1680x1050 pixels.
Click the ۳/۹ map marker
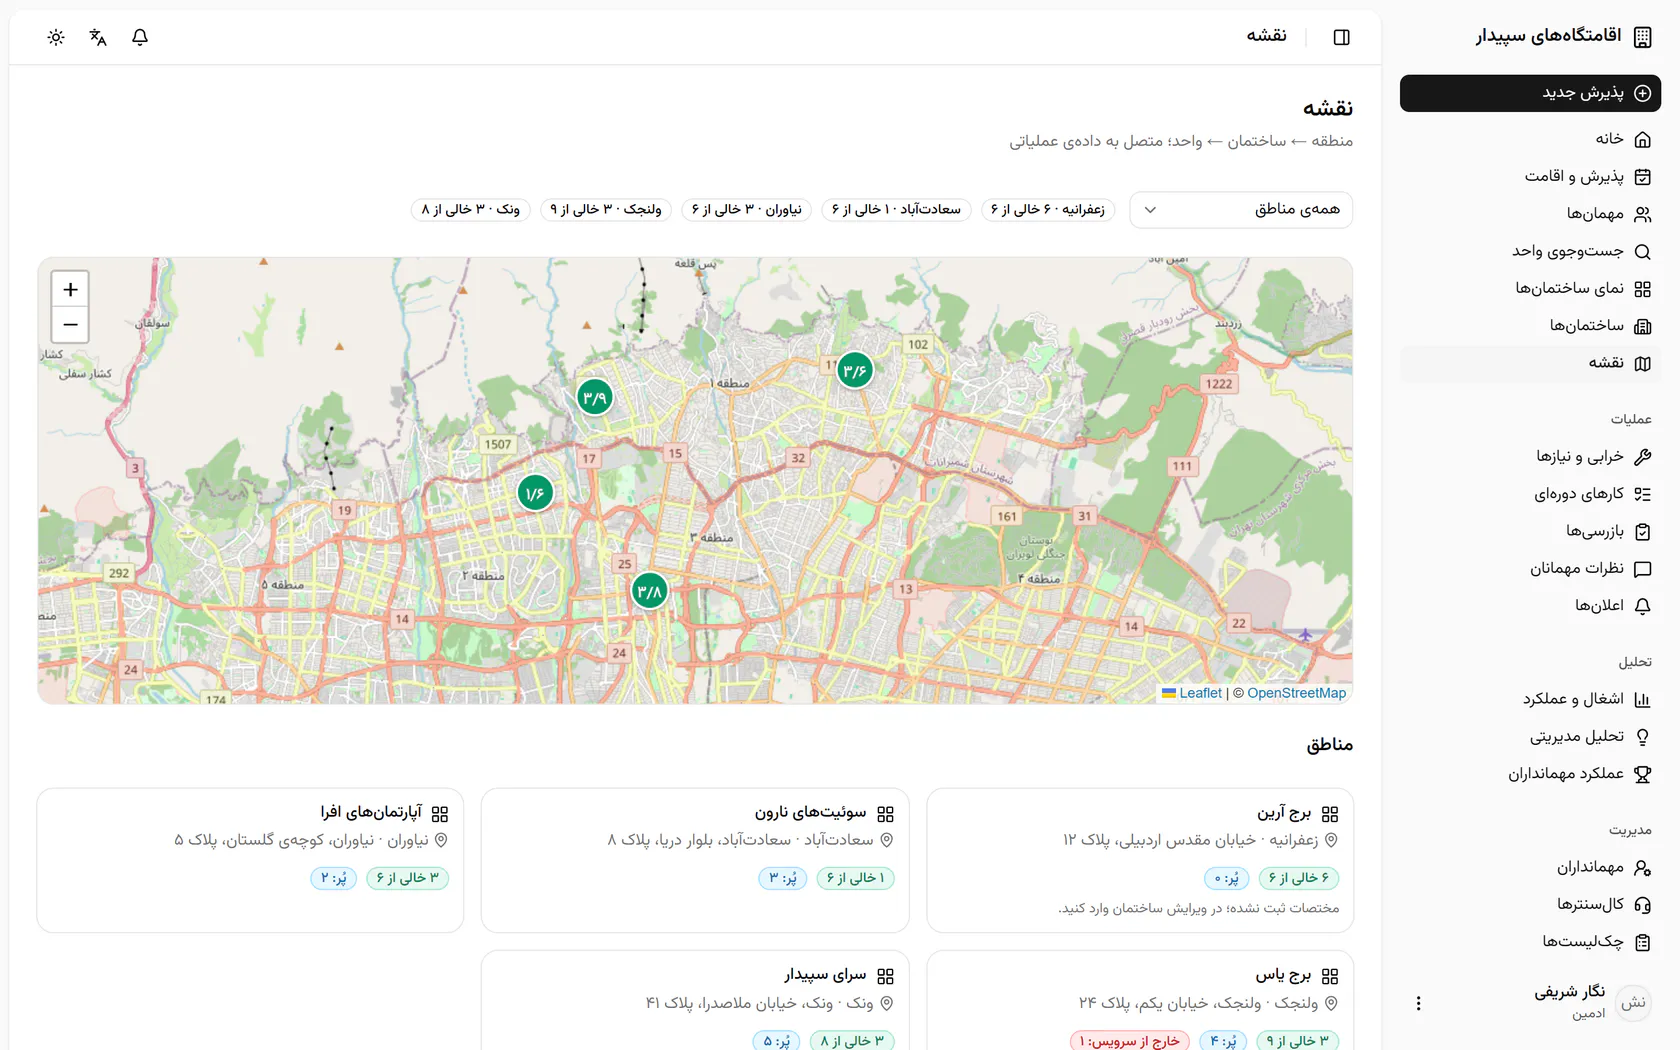click(x=595, y=398)
